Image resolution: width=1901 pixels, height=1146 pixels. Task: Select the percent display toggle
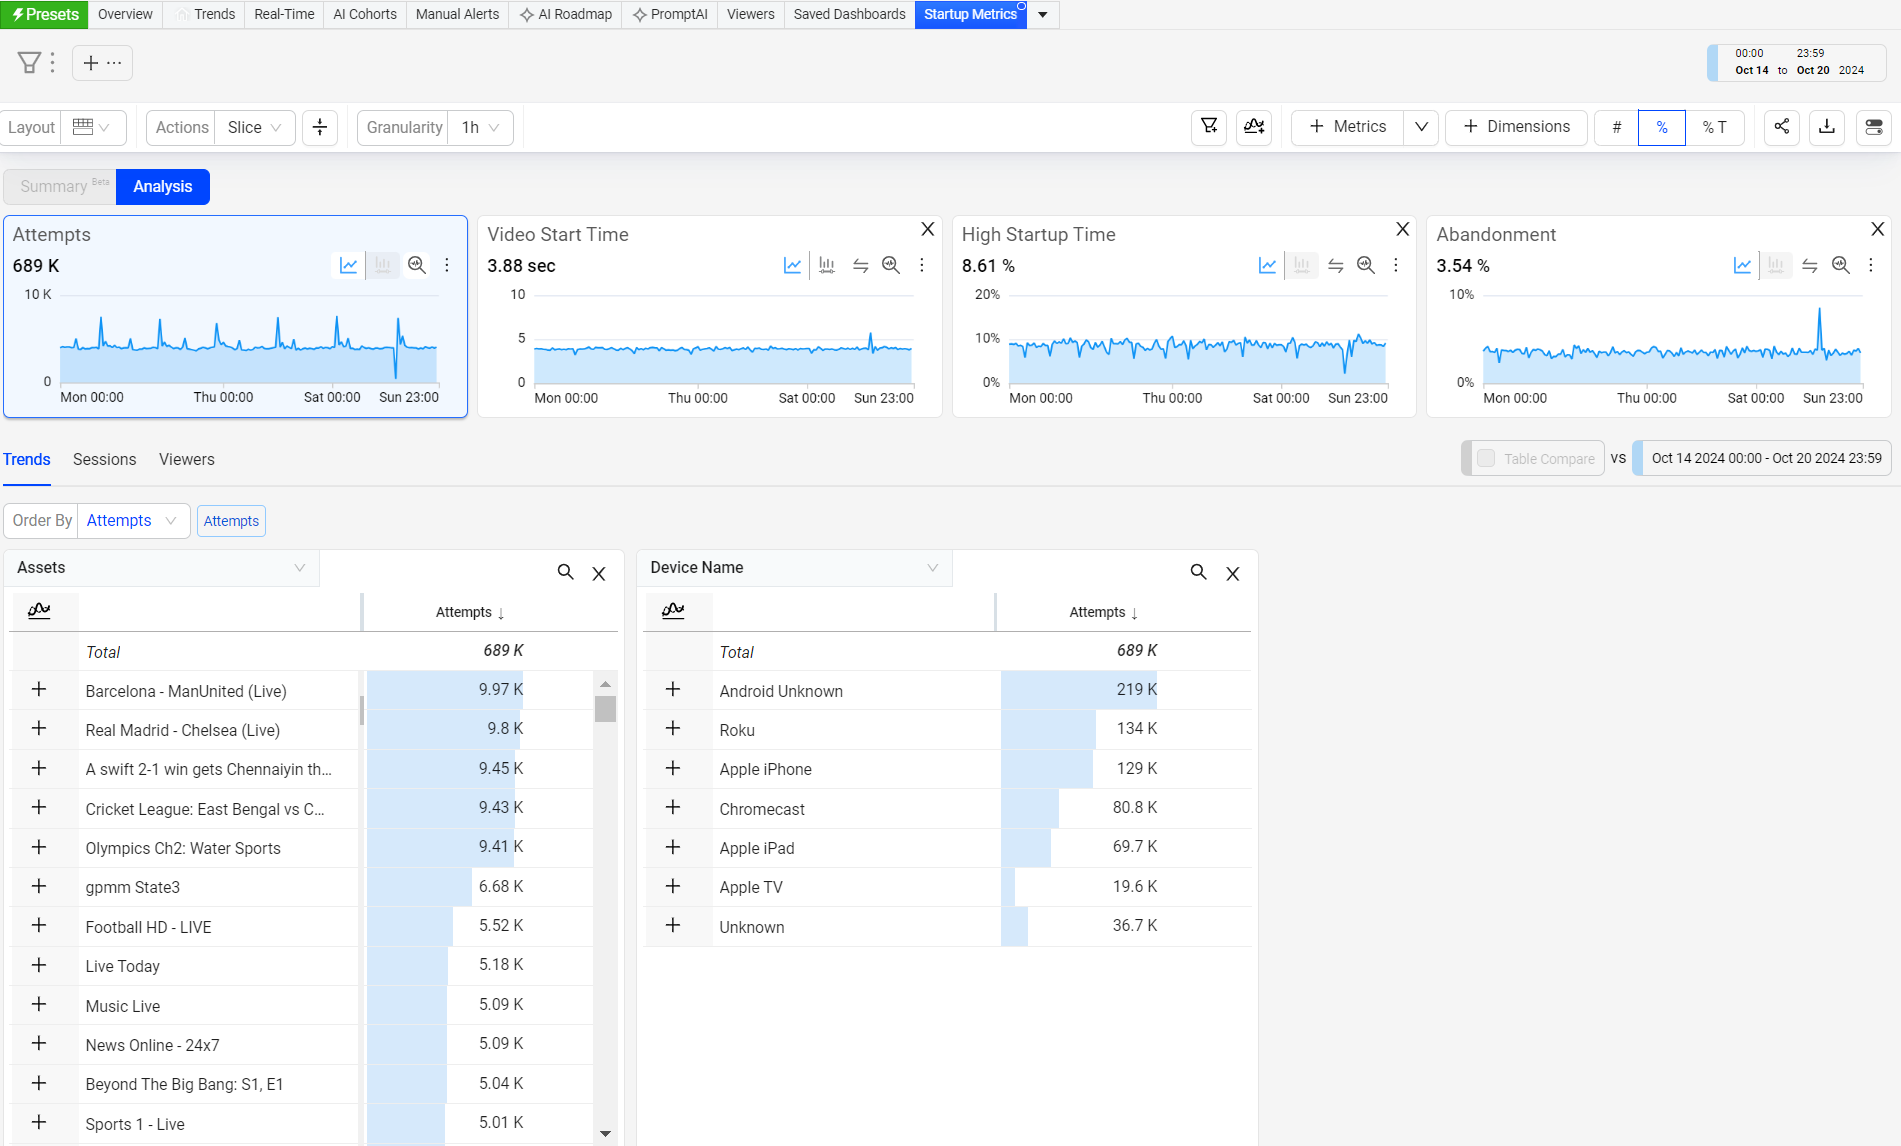(1661, 127)
